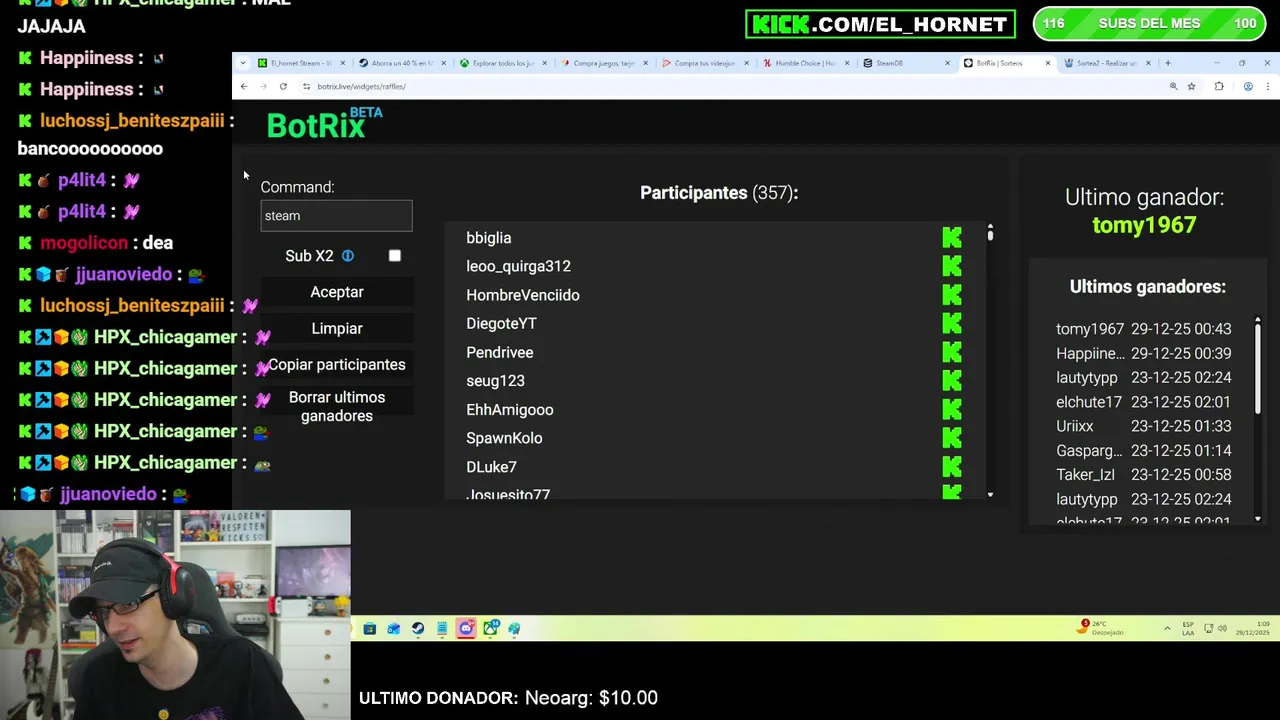The image size is (1280, 720).
Task: Select participant HombreVenciido
Action: (x=522, y=295)
